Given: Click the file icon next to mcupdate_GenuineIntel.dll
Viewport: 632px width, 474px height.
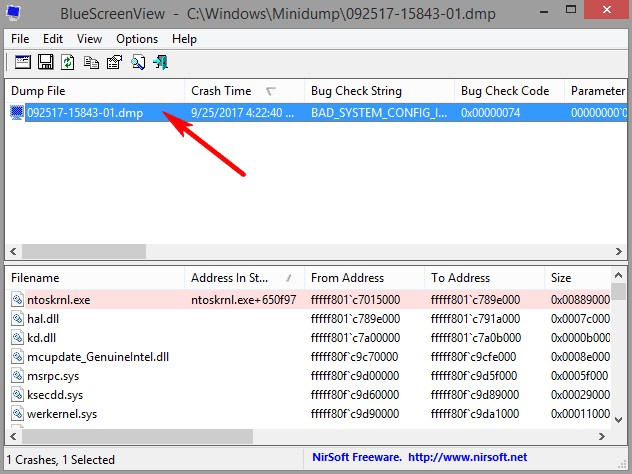Looking at the screenshot, I should (17, 356).
